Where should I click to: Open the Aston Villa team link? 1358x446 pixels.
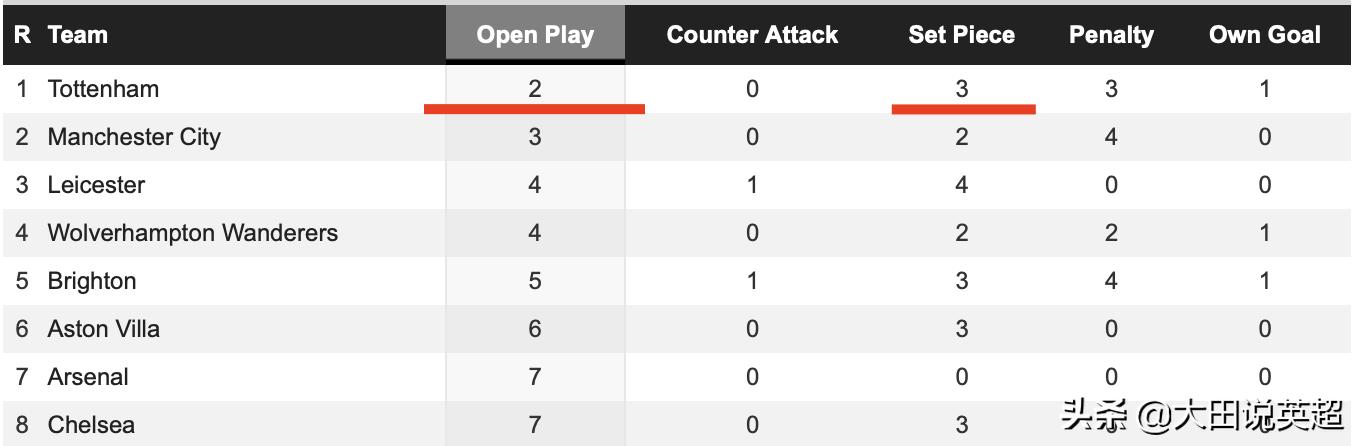pos(104,329)
